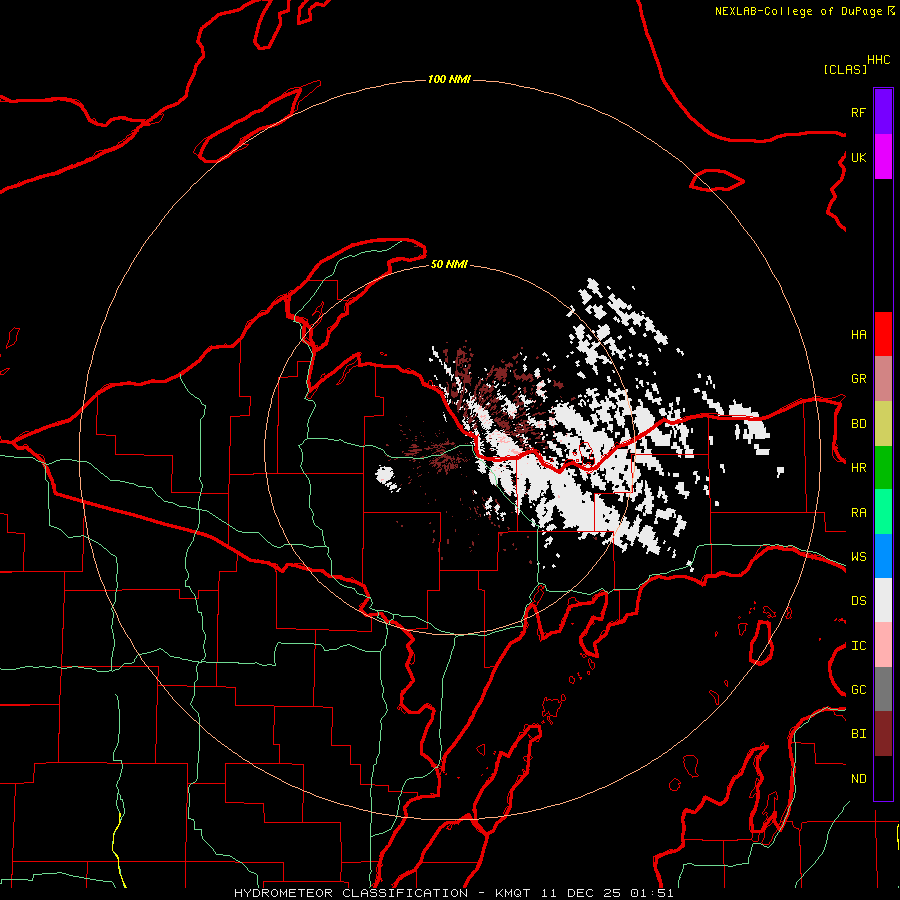This screenshot has height=900, width=900.
Task: Click the HR green legend swatch
Action: 883,468
